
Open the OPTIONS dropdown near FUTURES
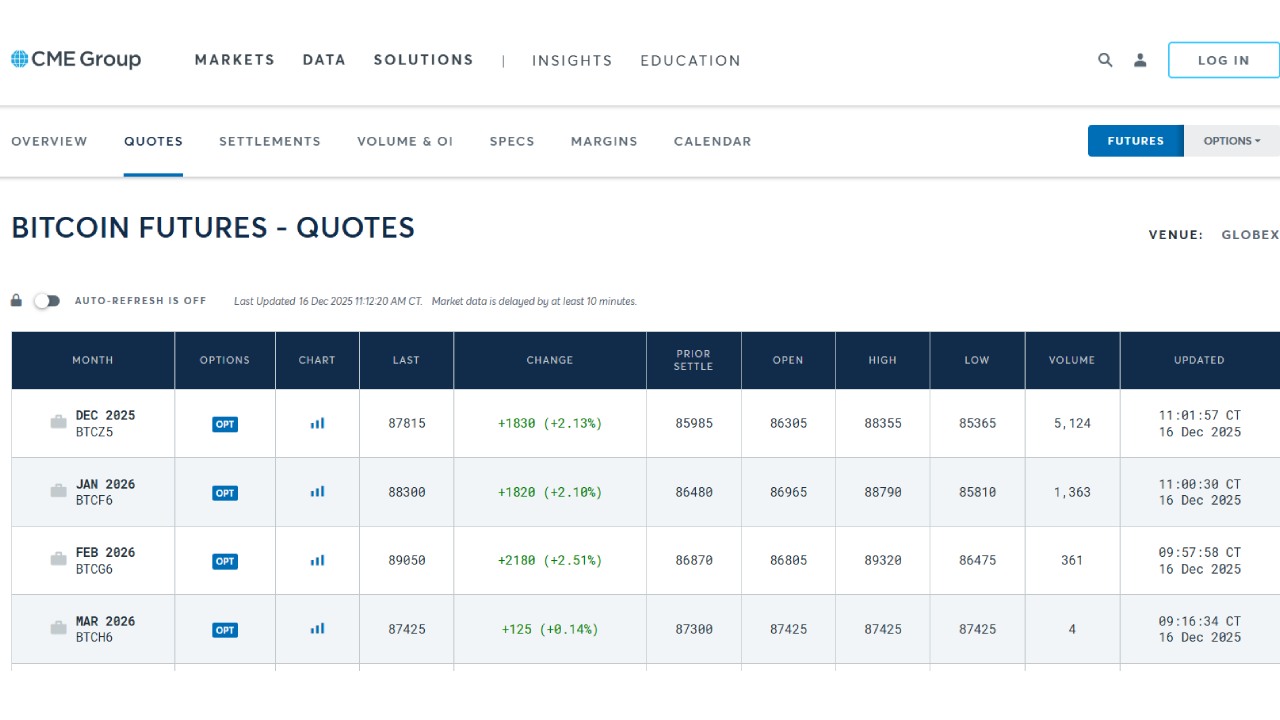1232,141
